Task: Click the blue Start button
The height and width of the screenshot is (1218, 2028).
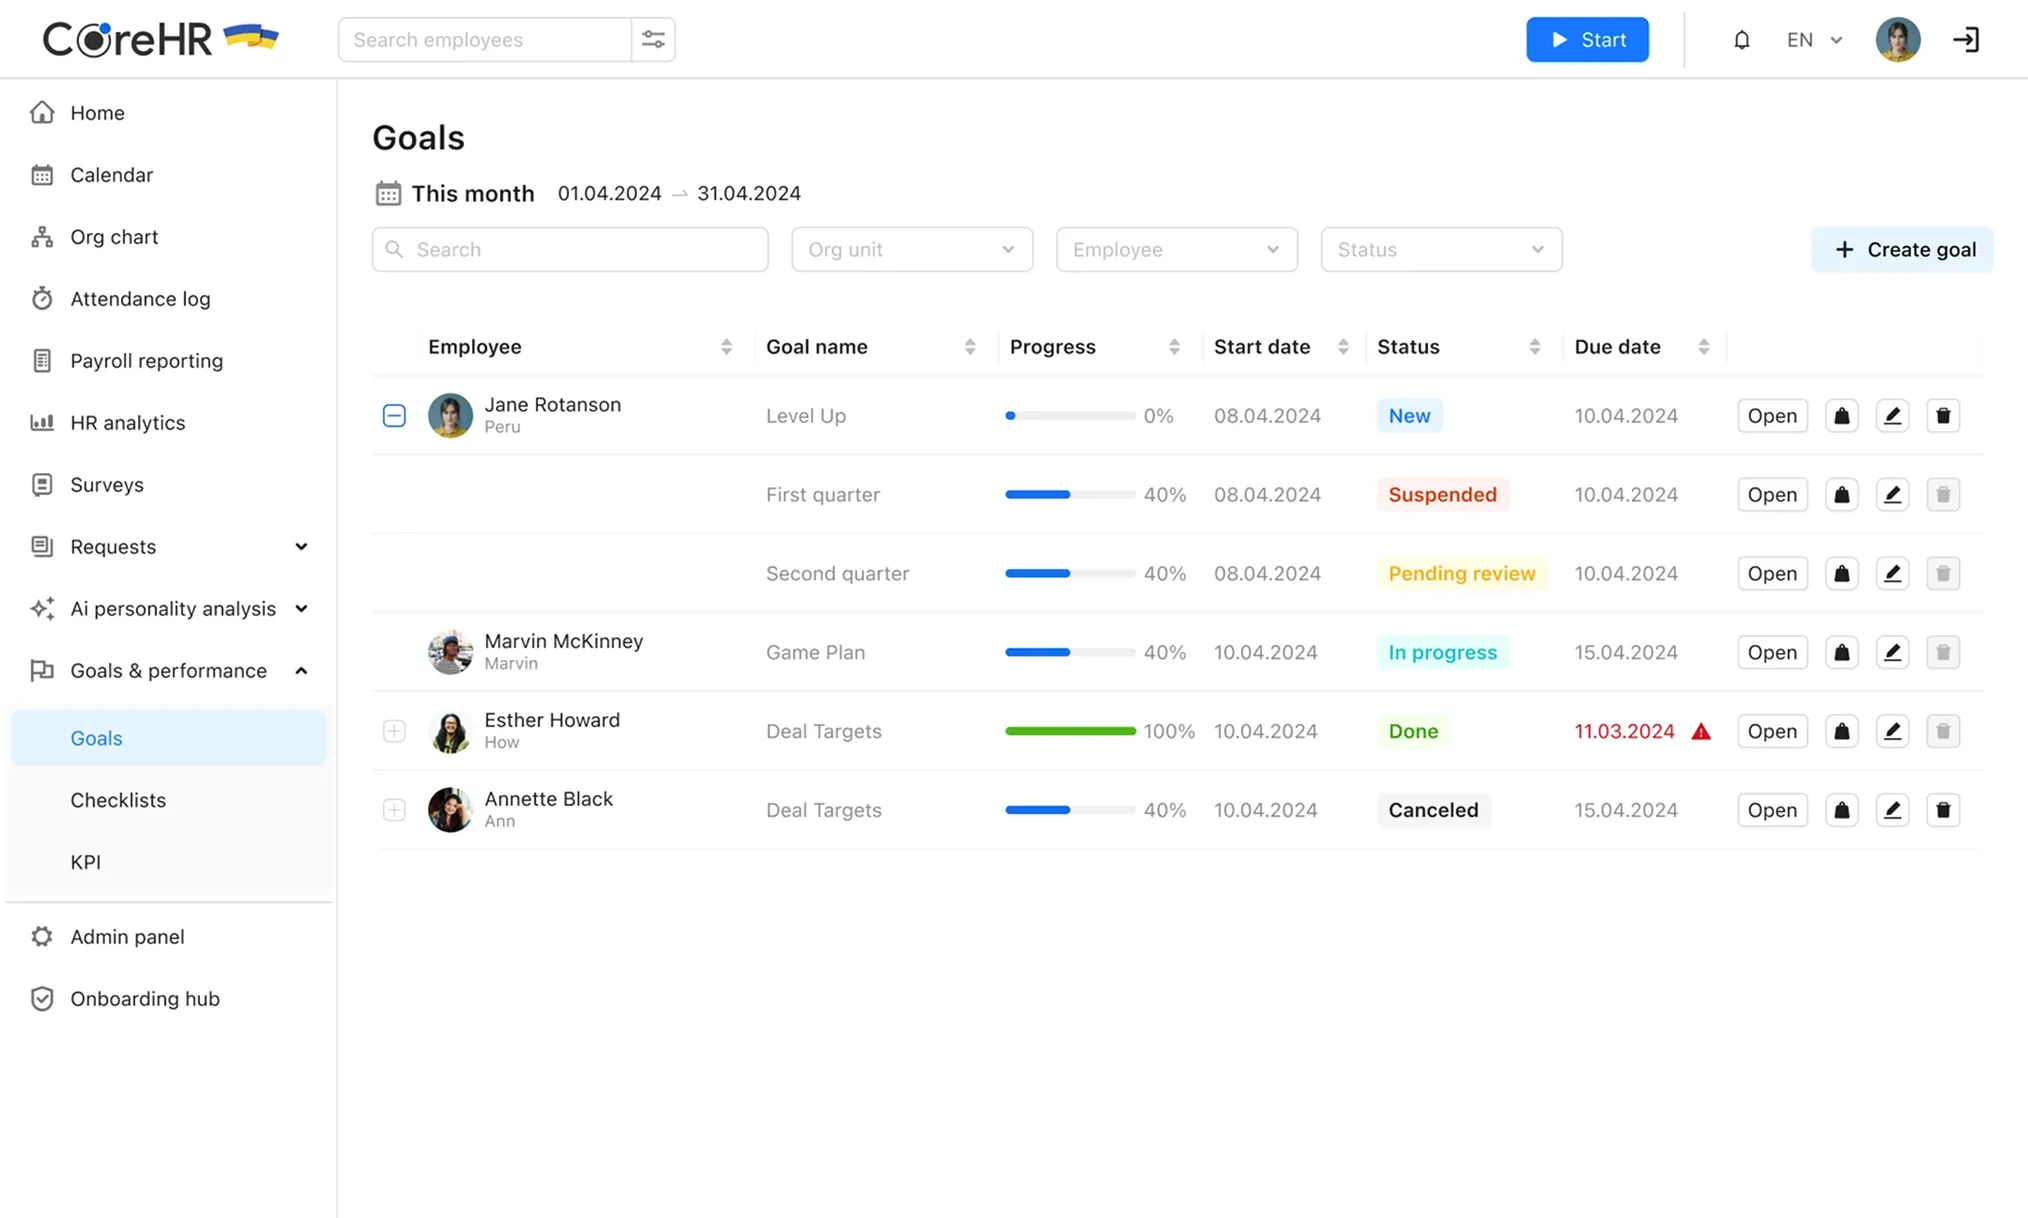Action: 1587,40
